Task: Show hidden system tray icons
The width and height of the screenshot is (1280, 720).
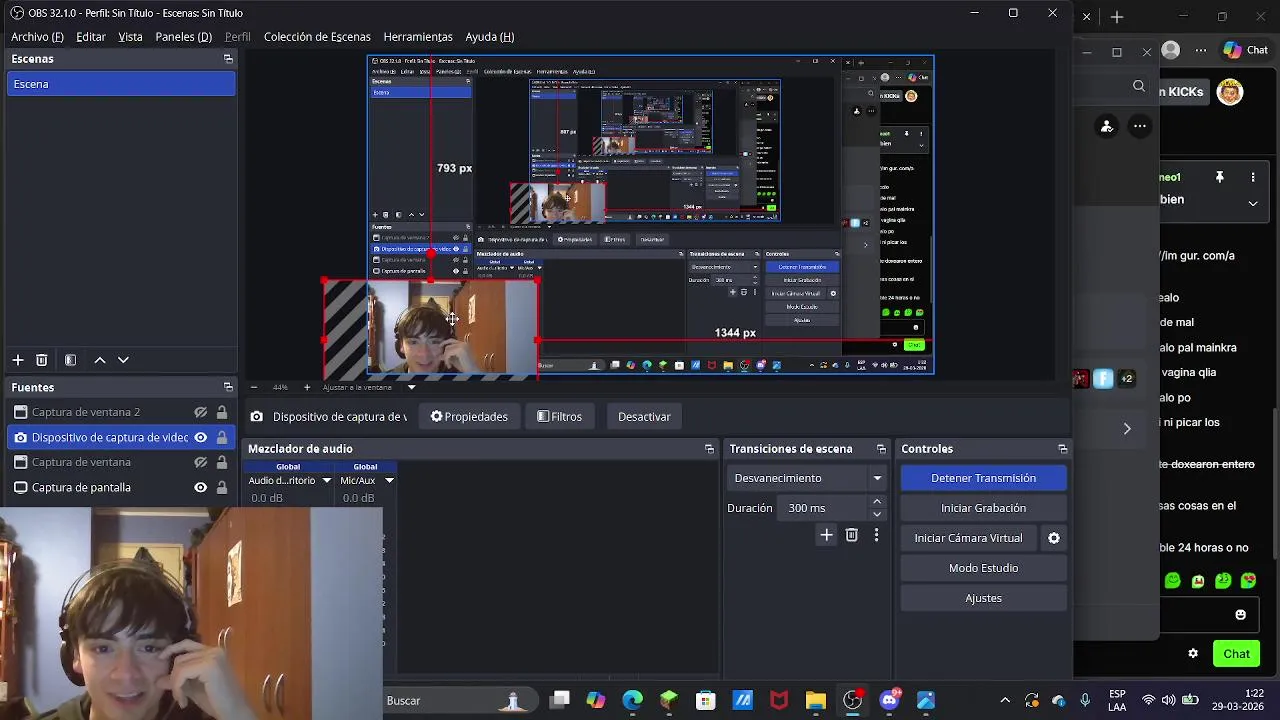Action: 1005,701
